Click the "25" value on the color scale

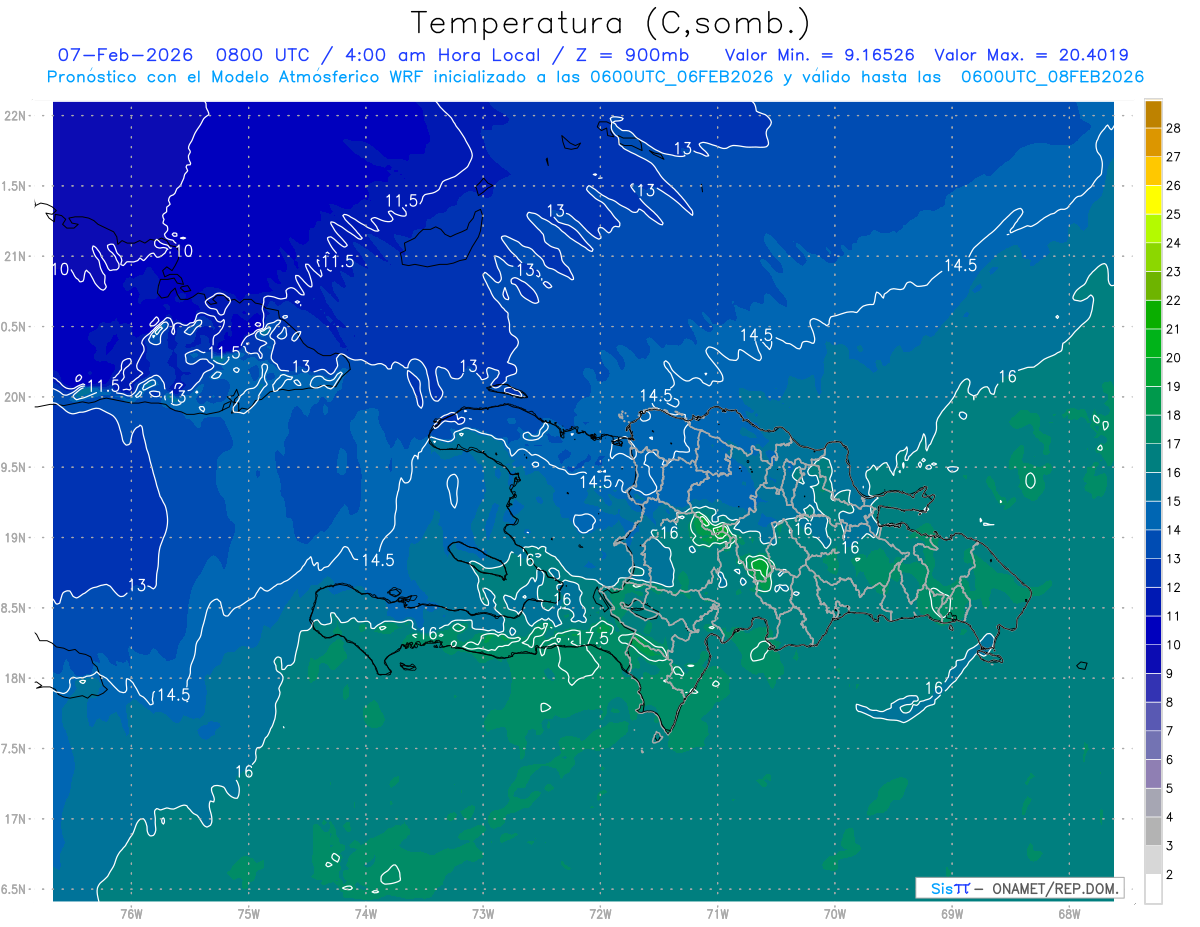click(1173, 214)
